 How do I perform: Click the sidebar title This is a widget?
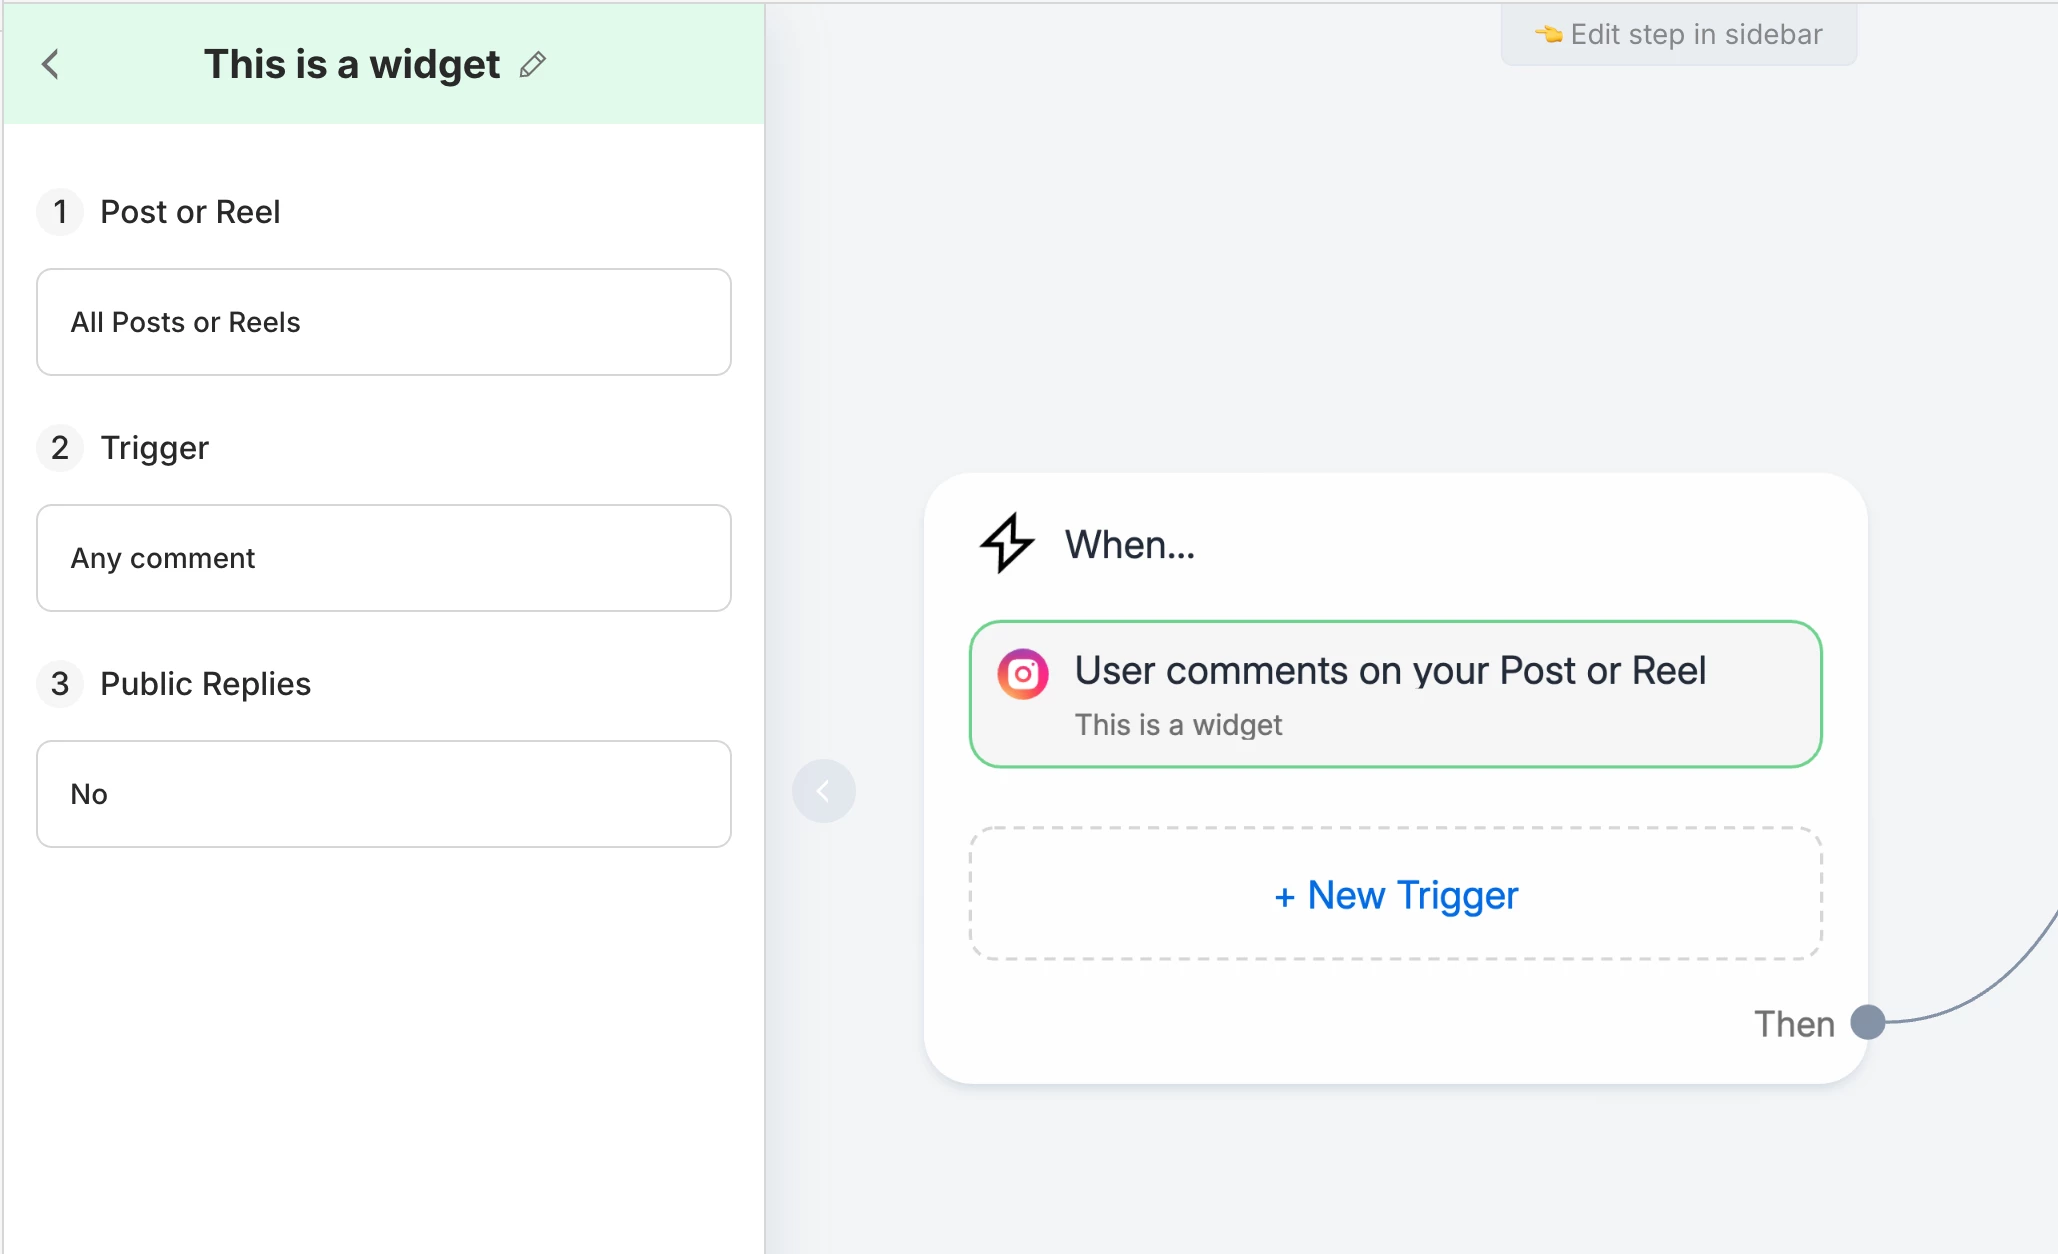[352, 65]
